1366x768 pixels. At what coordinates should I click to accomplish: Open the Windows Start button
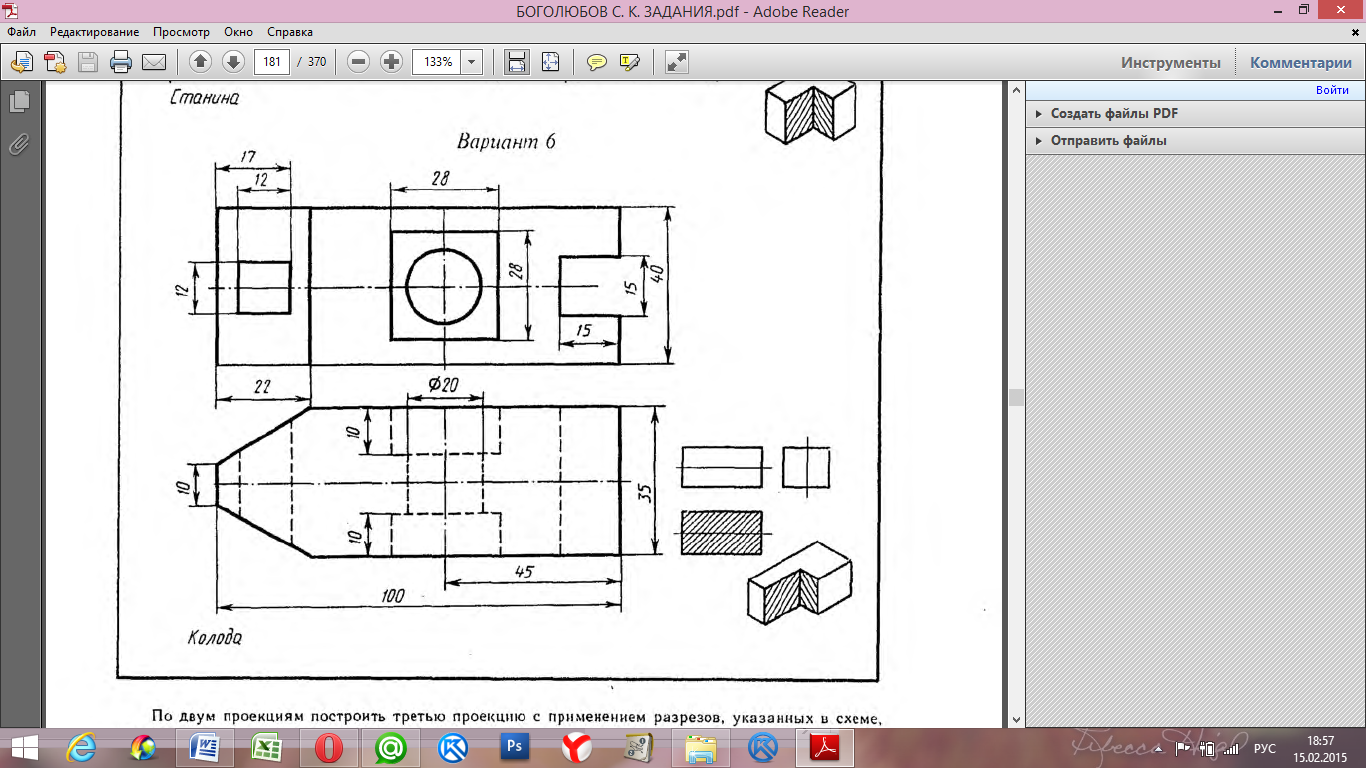click(x=24, y=748)
